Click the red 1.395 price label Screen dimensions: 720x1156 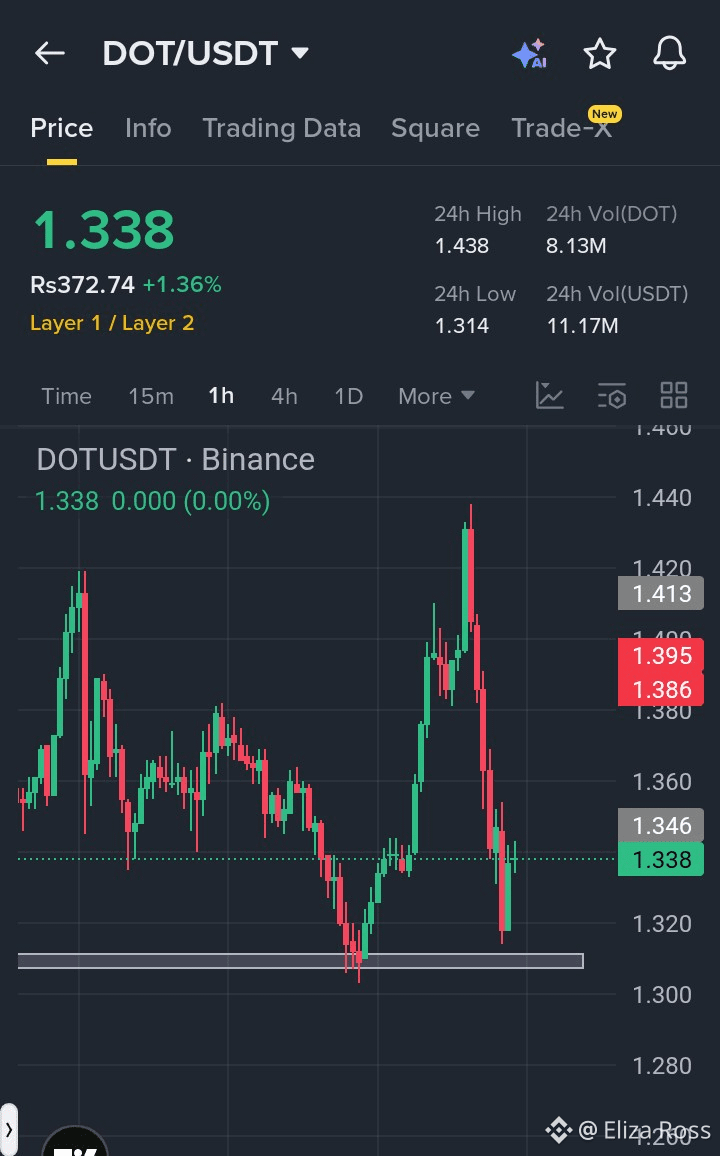coord(661,655)
